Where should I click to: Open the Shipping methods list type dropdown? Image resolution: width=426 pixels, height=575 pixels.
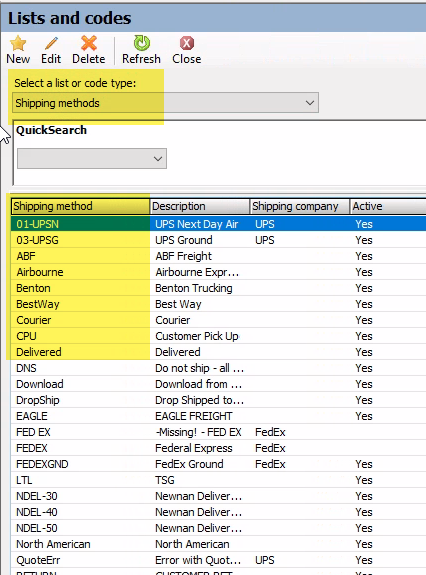pos(165,103)
